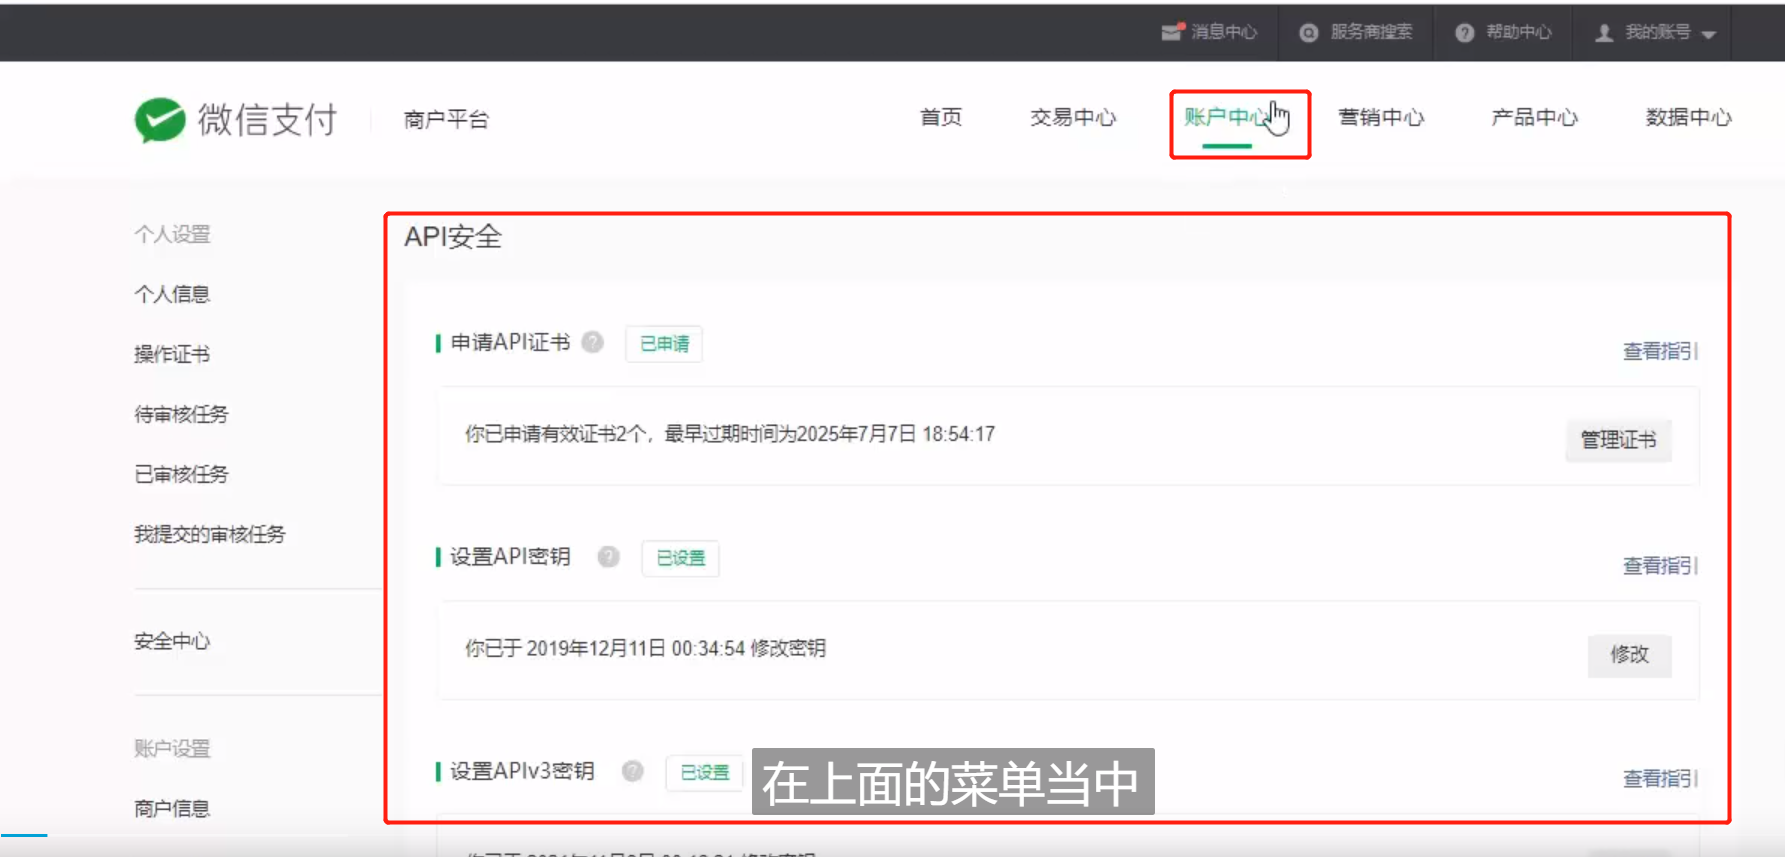Image resolution: width=1785 pixels, height=857 pixels.
Task: Open 商户信息 in the sidebar
Action: [172, 808]
